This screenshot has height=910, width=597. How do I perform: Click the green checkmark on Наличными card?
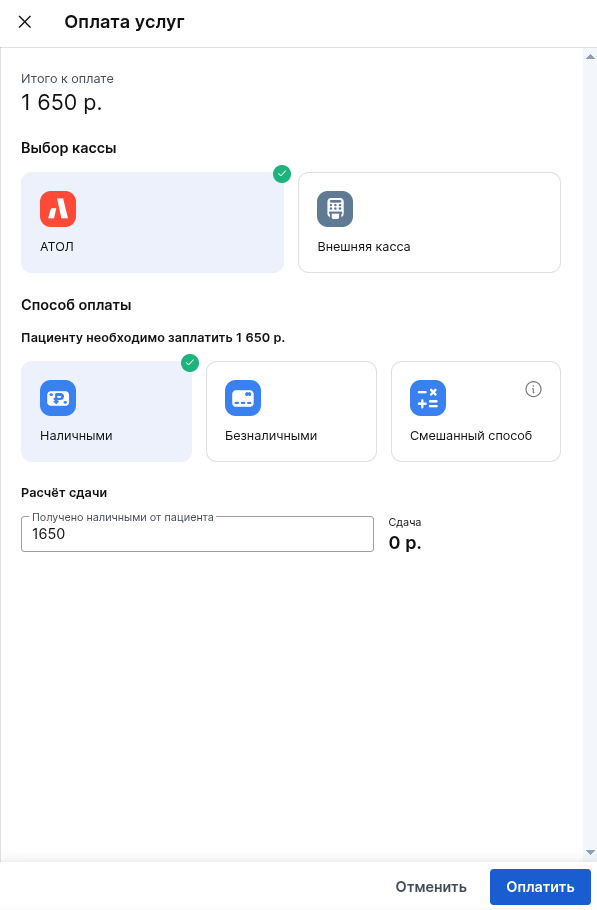coord(190,363)
